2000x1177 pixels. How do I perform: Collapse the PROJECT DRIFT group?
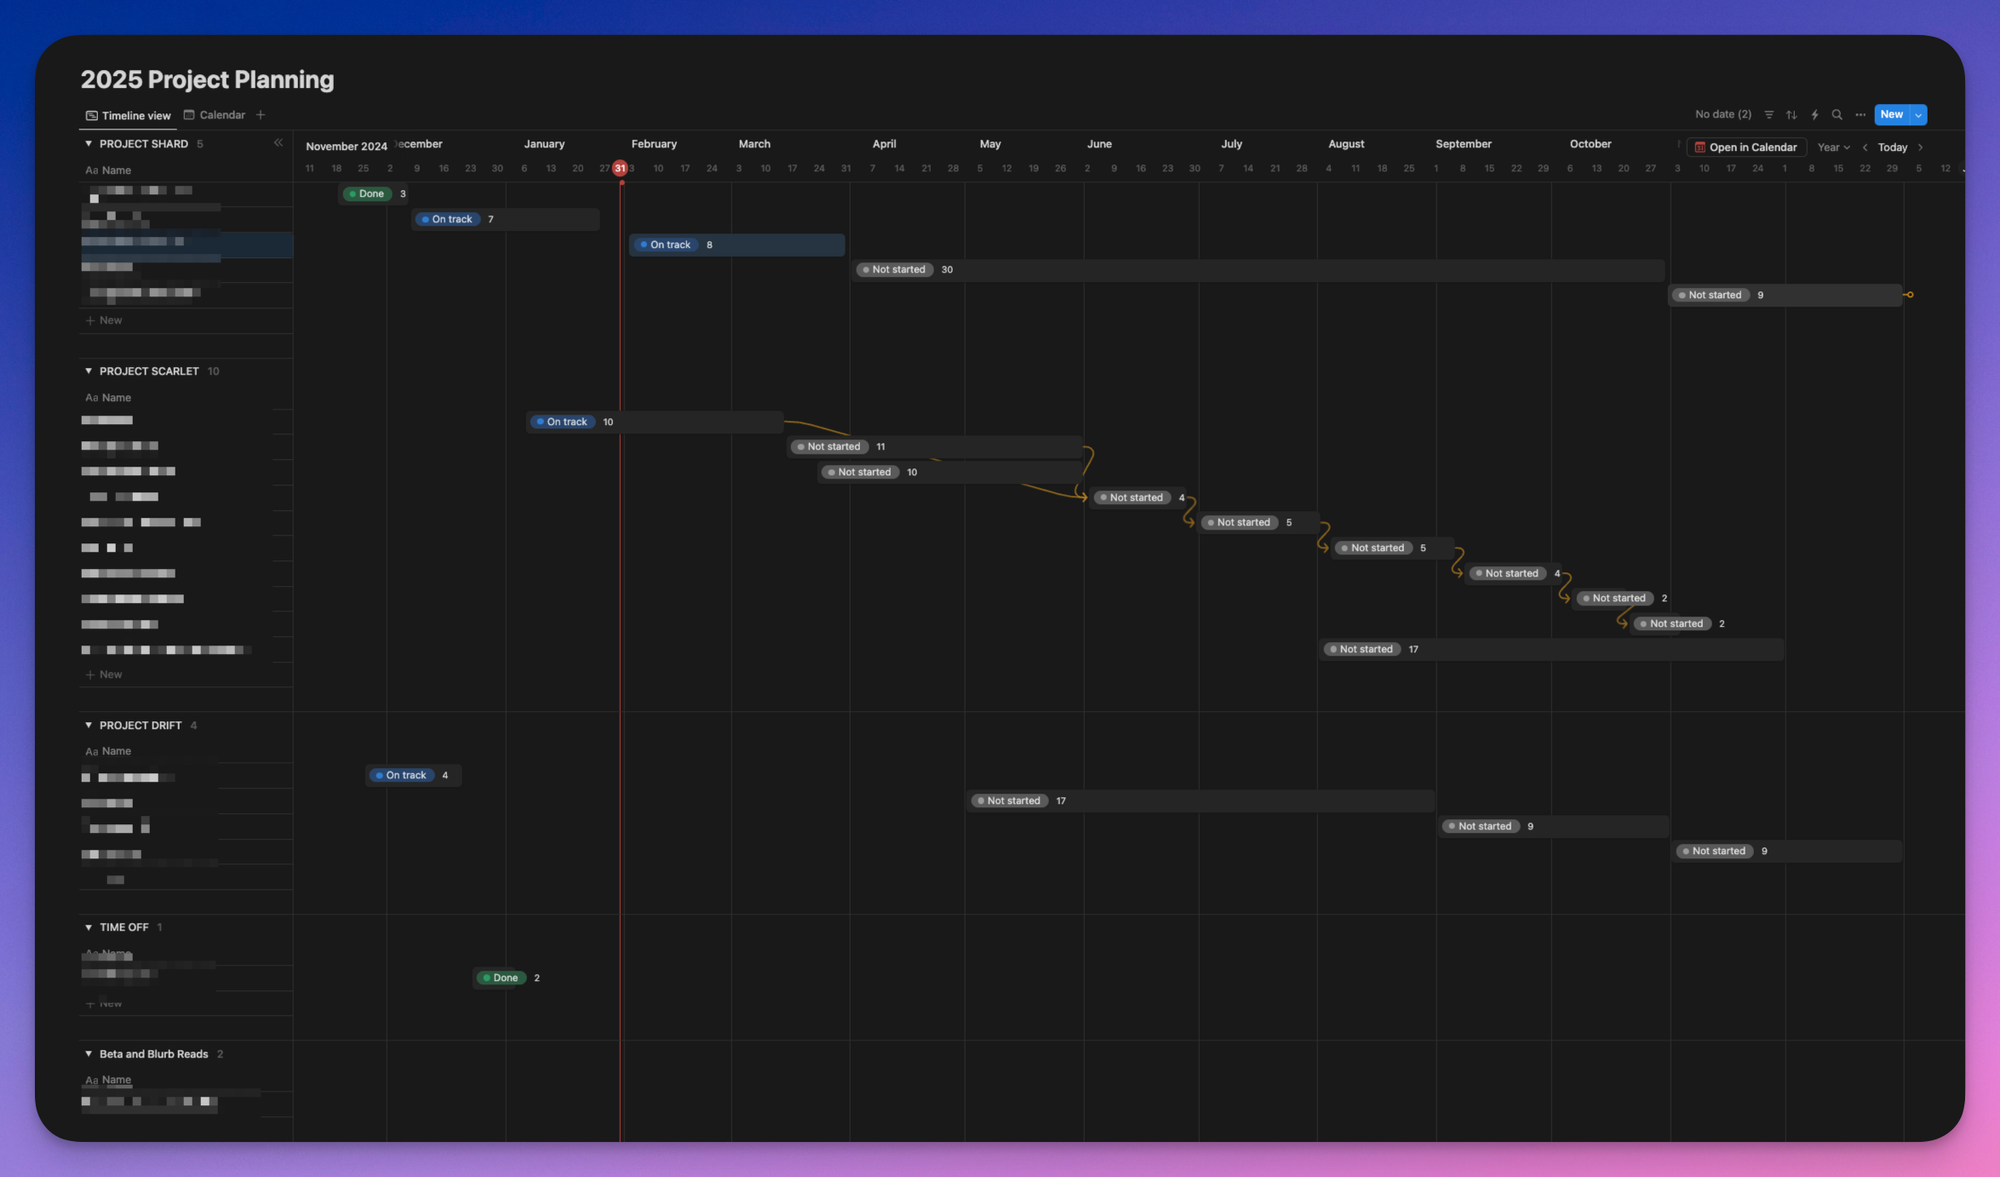tap(89, 725)
